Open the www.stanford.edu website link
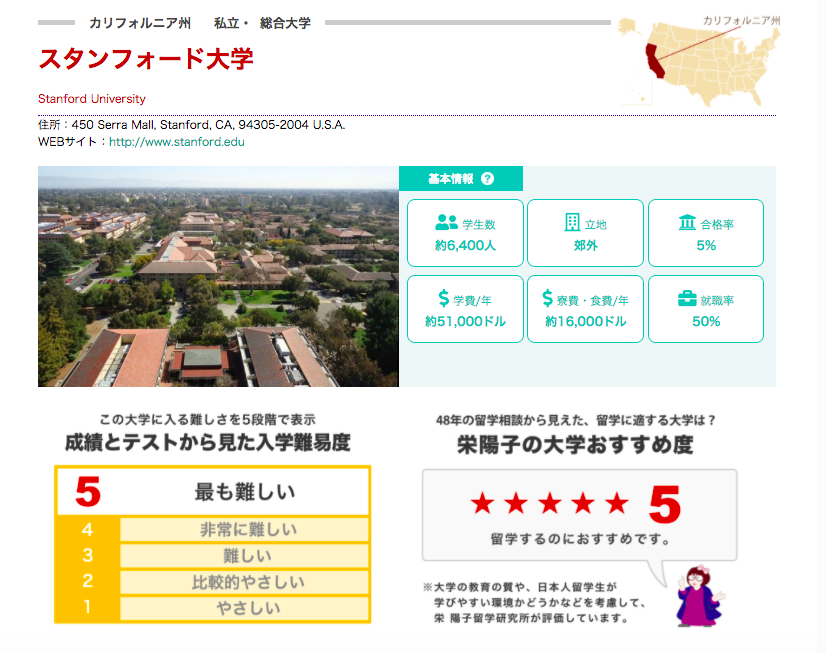 176,142
